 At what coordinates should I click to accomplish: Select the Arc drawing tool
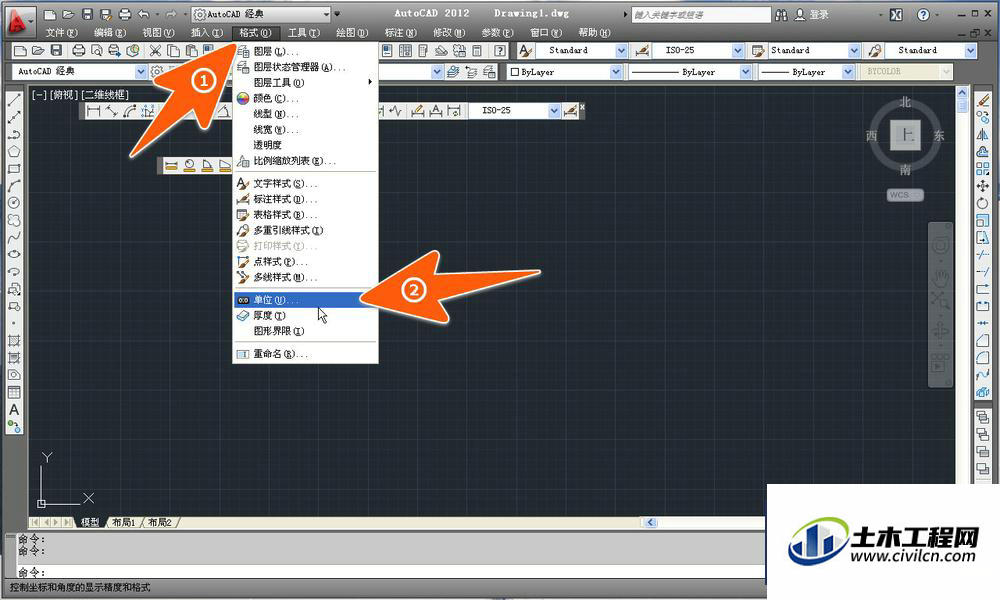point(13,186)
